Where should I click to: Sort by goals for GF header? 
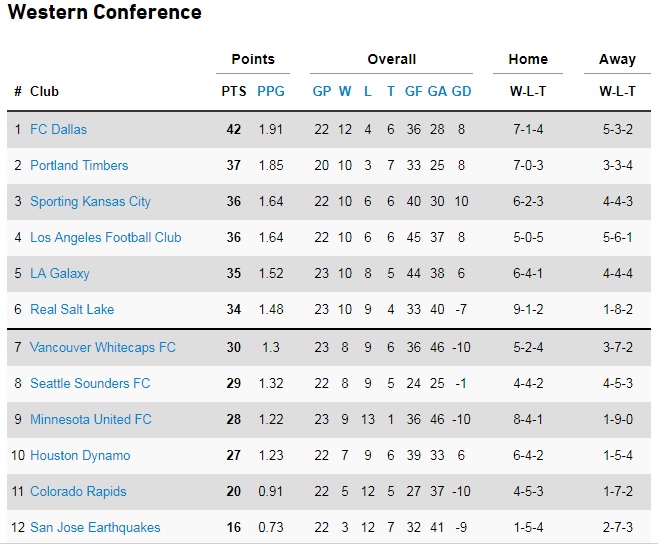click(414, 91)
